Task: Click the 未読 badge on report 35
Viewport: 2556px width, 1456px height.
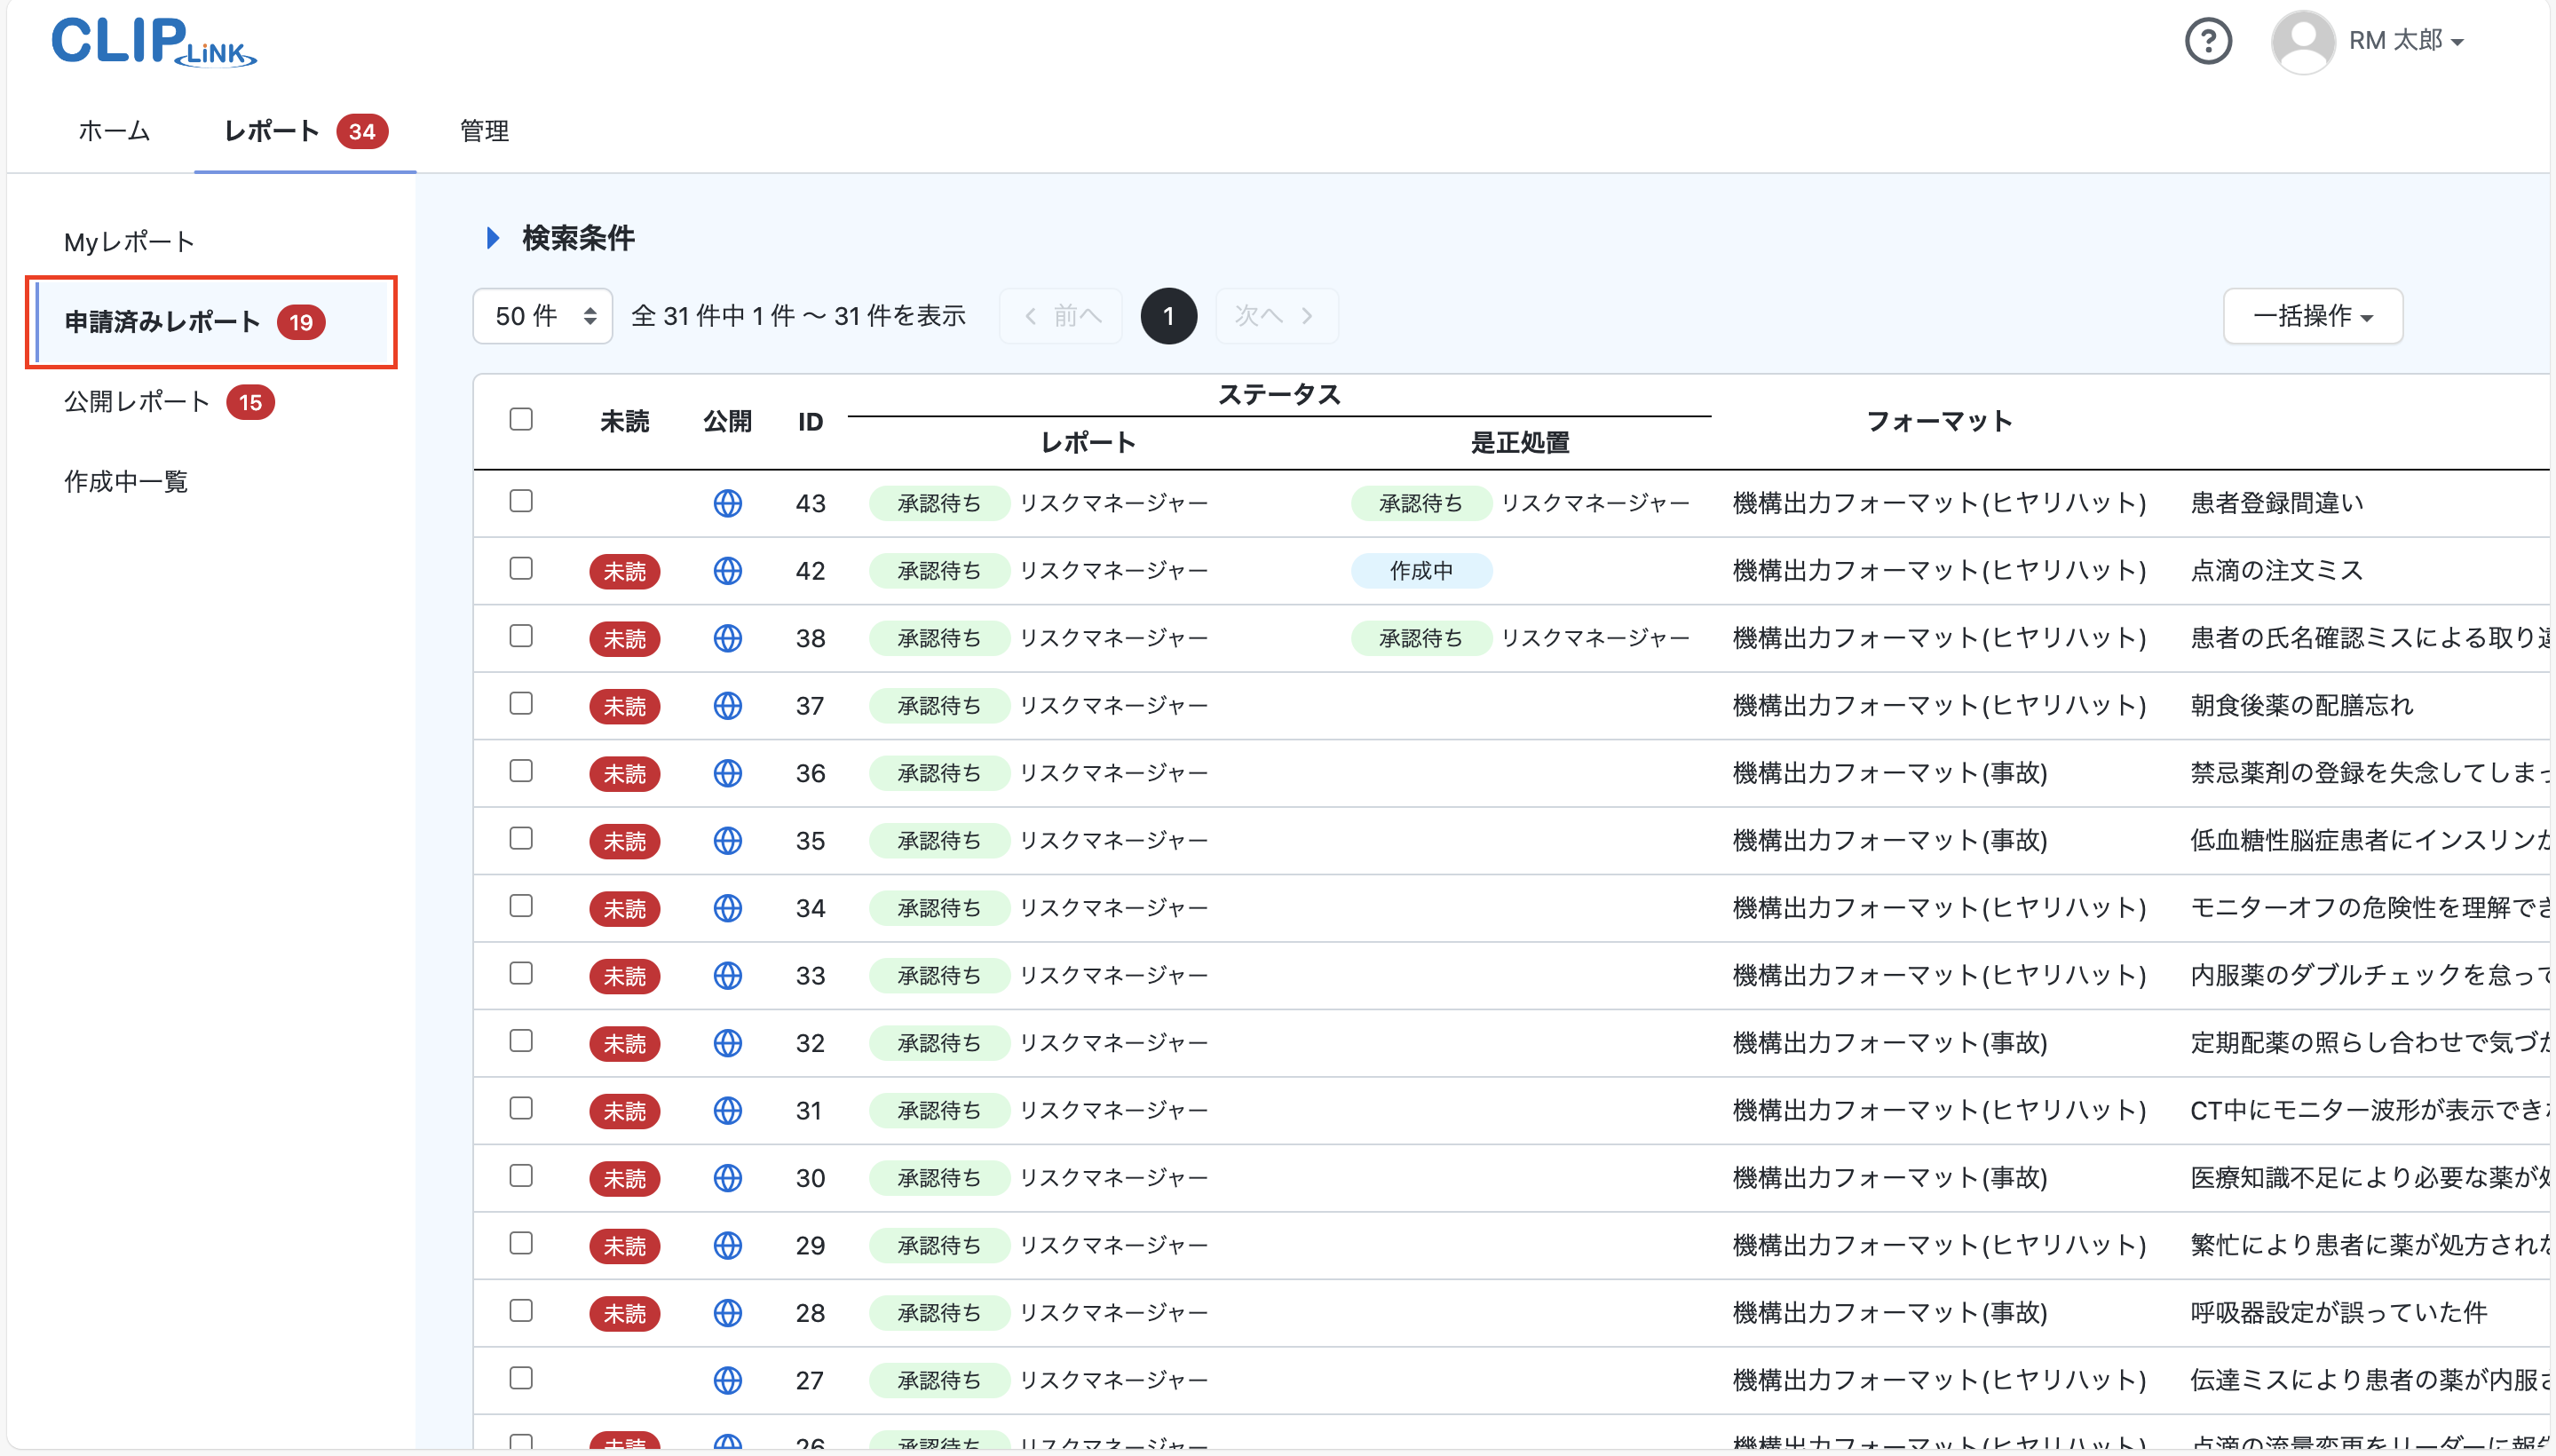Action: point(625,841)
